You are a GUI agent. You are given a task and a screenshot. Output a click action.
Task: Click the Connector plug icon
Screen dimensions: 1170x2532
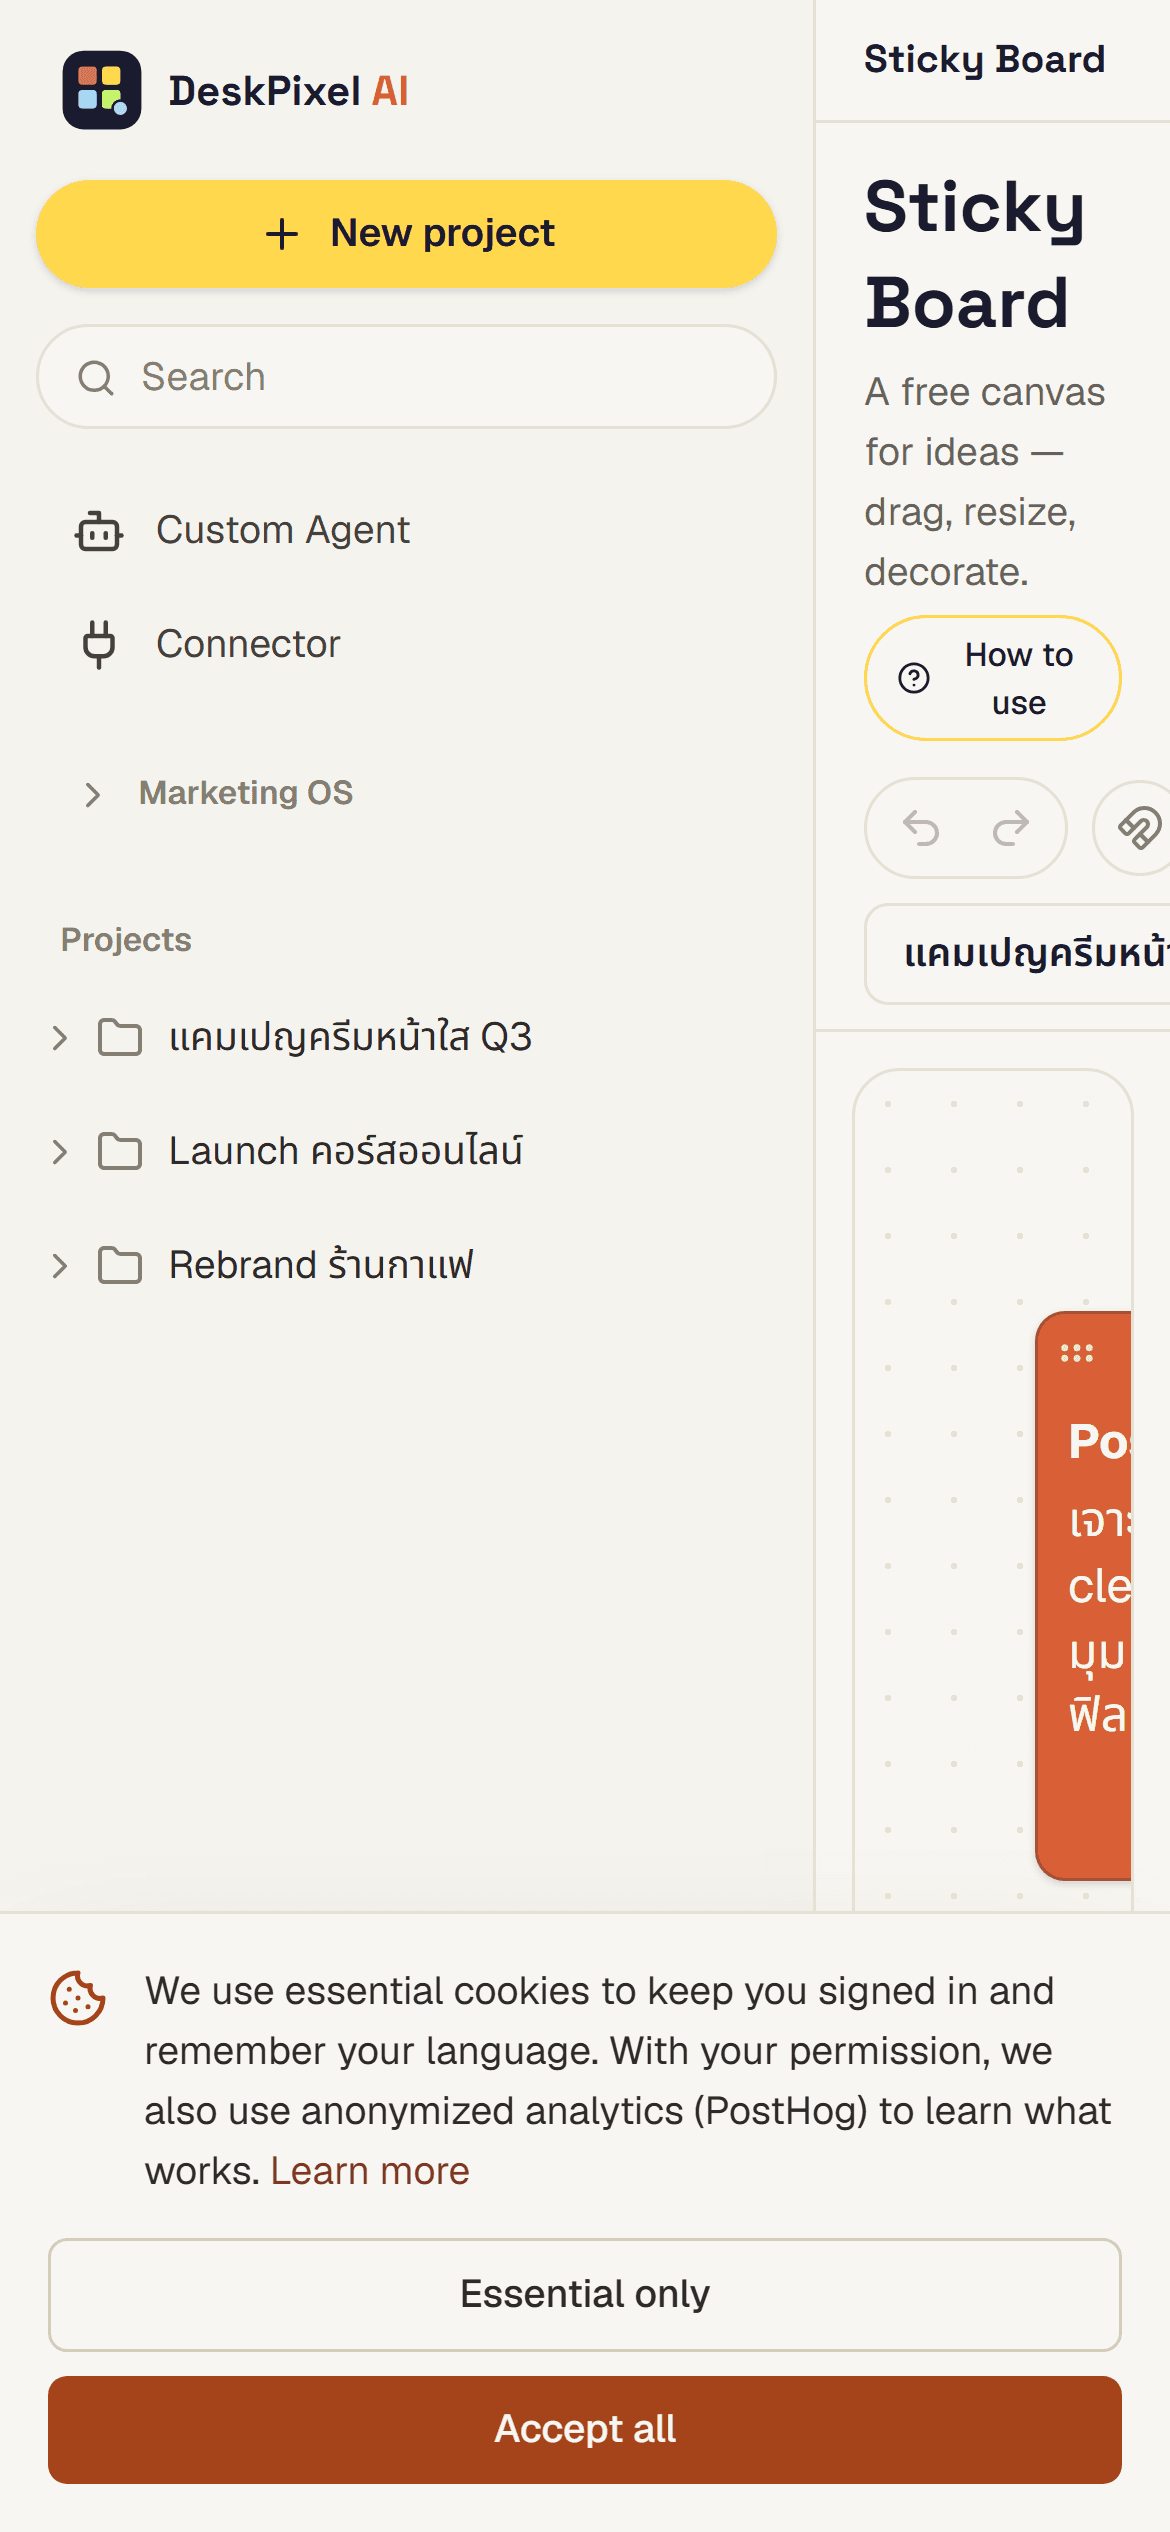[99, 644]
